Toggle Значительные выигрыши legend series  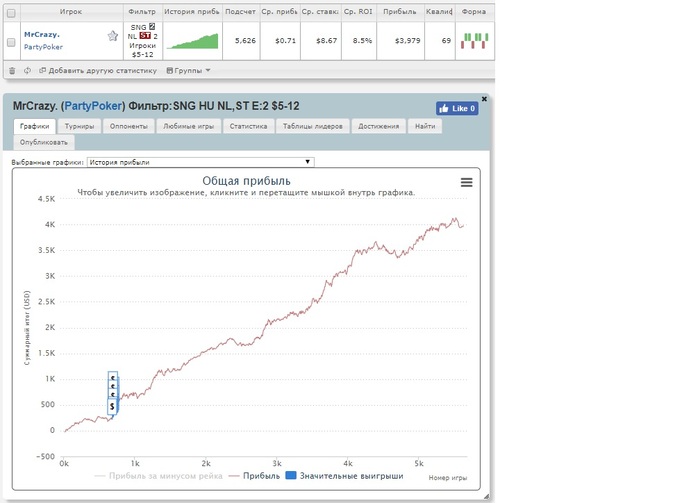point(344,476)
